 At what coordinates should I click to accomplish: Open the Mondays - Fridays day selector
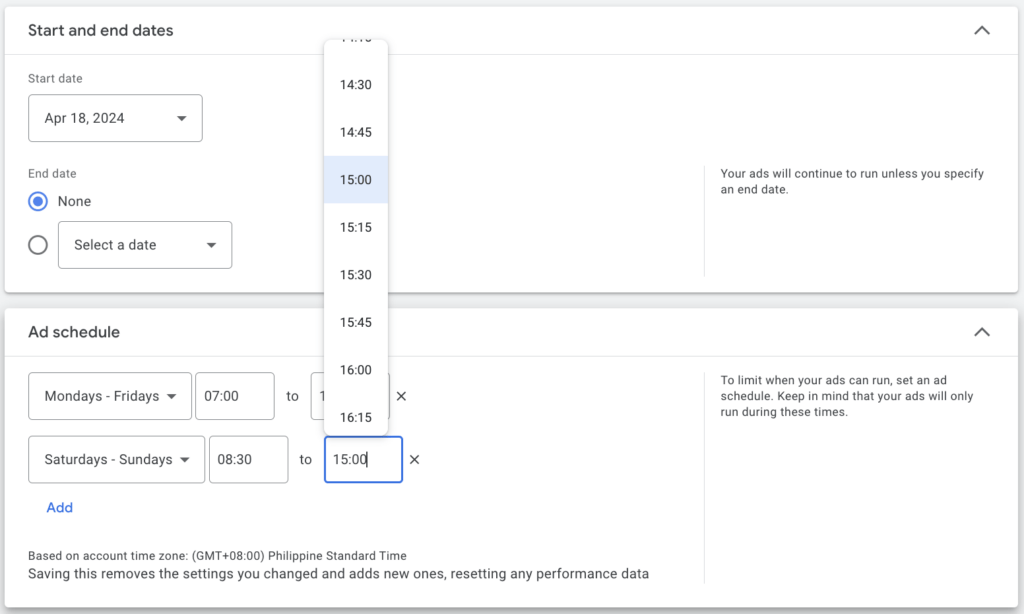click(x=109, y=396)
